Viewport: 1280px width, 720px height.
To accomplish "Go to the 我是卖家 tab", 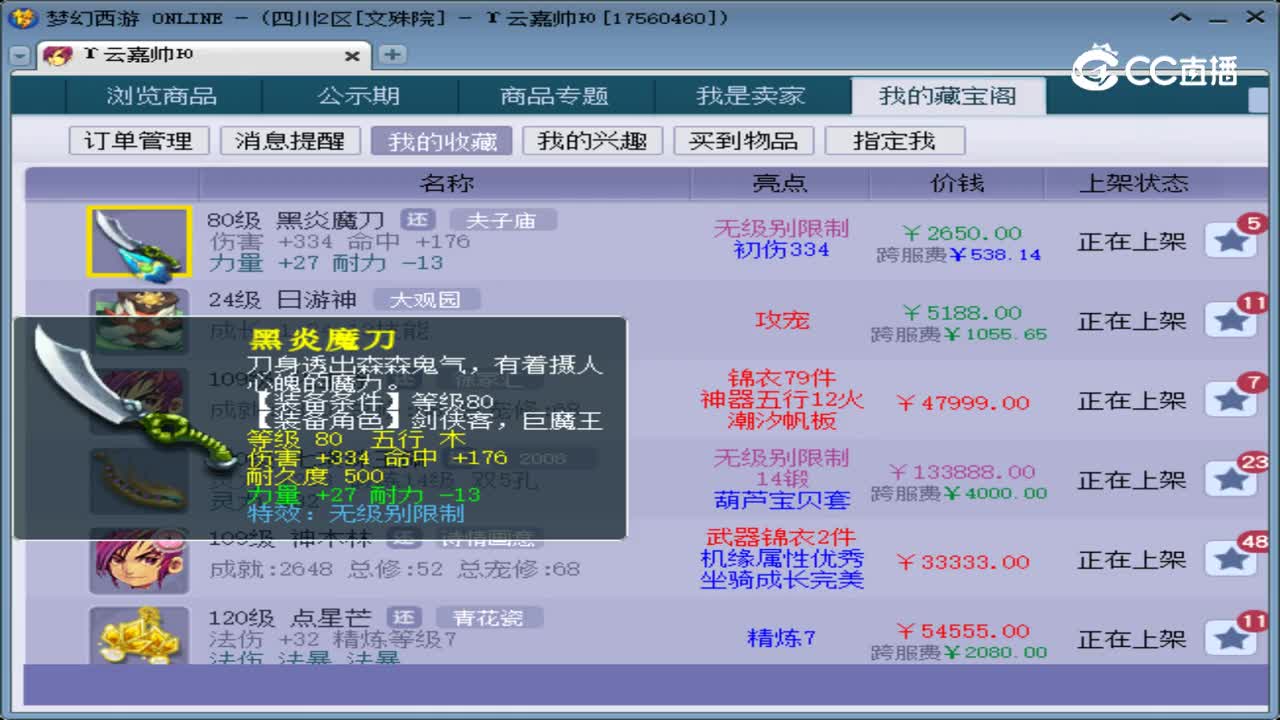I will [751, 96].
